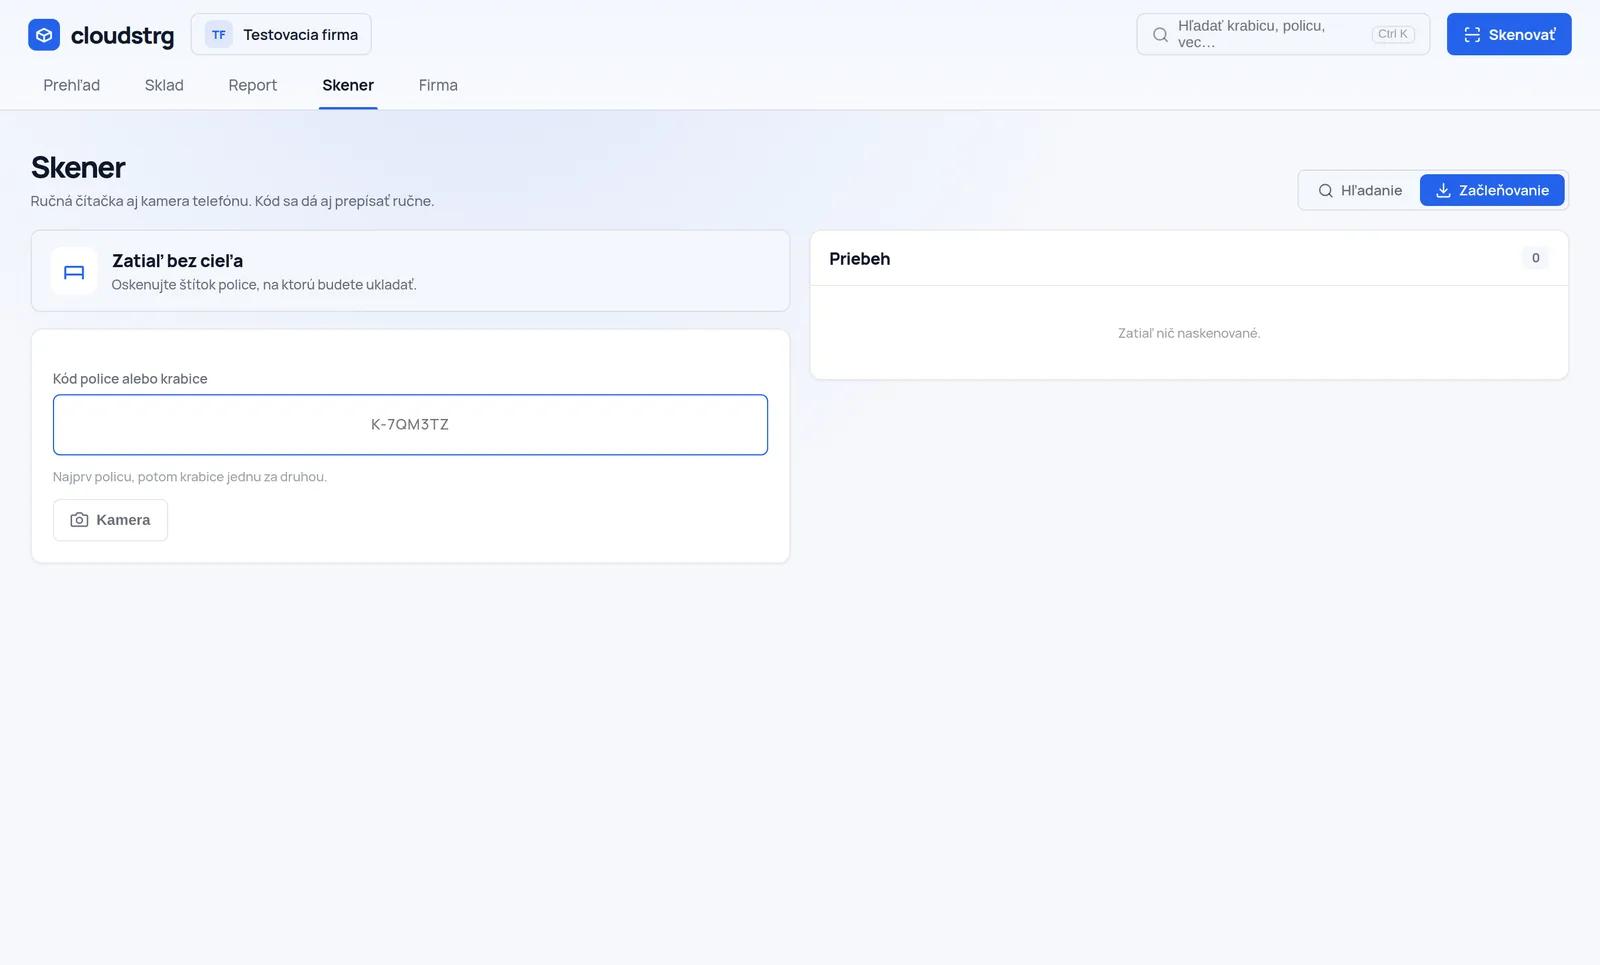
Task: Select the Skener tab
Action: pos(348,85)
